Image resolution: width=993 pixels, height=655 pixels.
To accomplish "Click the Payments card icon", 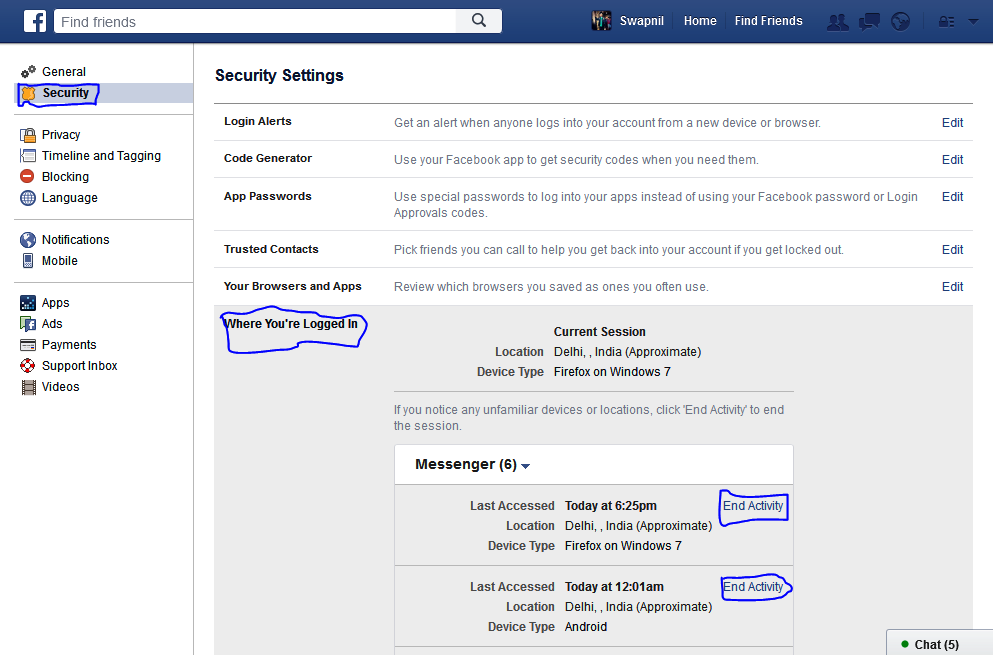I will (28, 345).
